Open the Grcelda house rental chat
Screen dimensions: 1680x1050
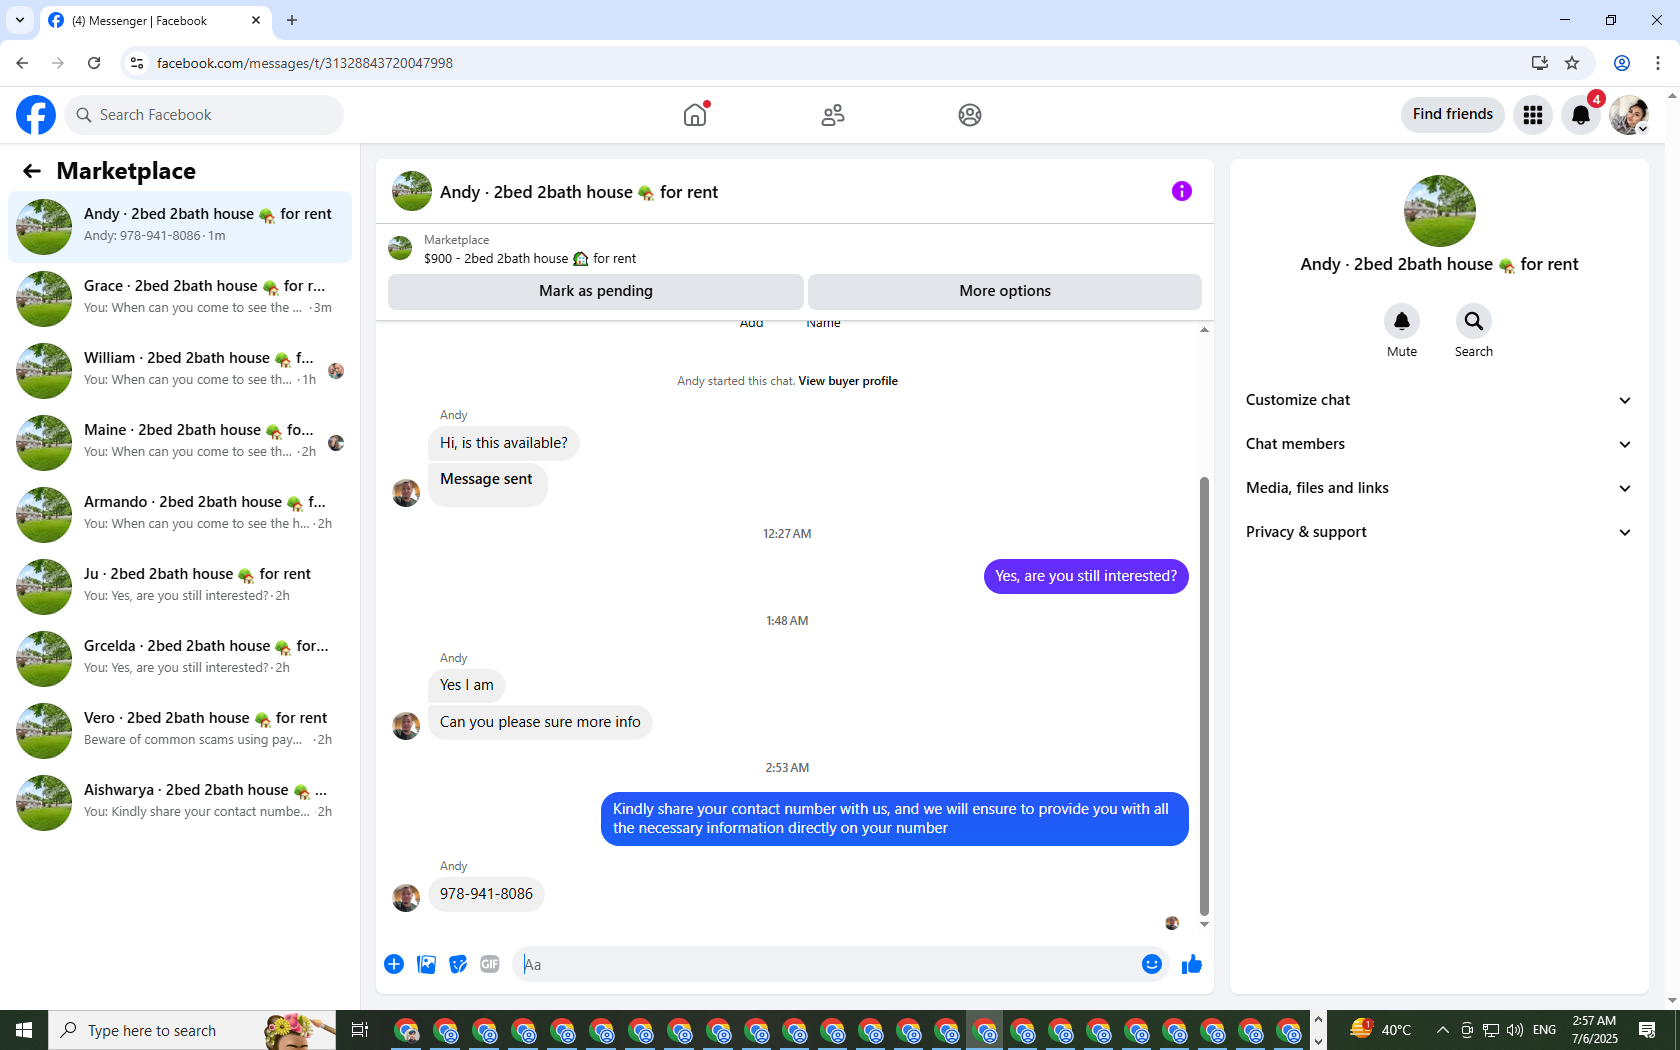(180, 659)
